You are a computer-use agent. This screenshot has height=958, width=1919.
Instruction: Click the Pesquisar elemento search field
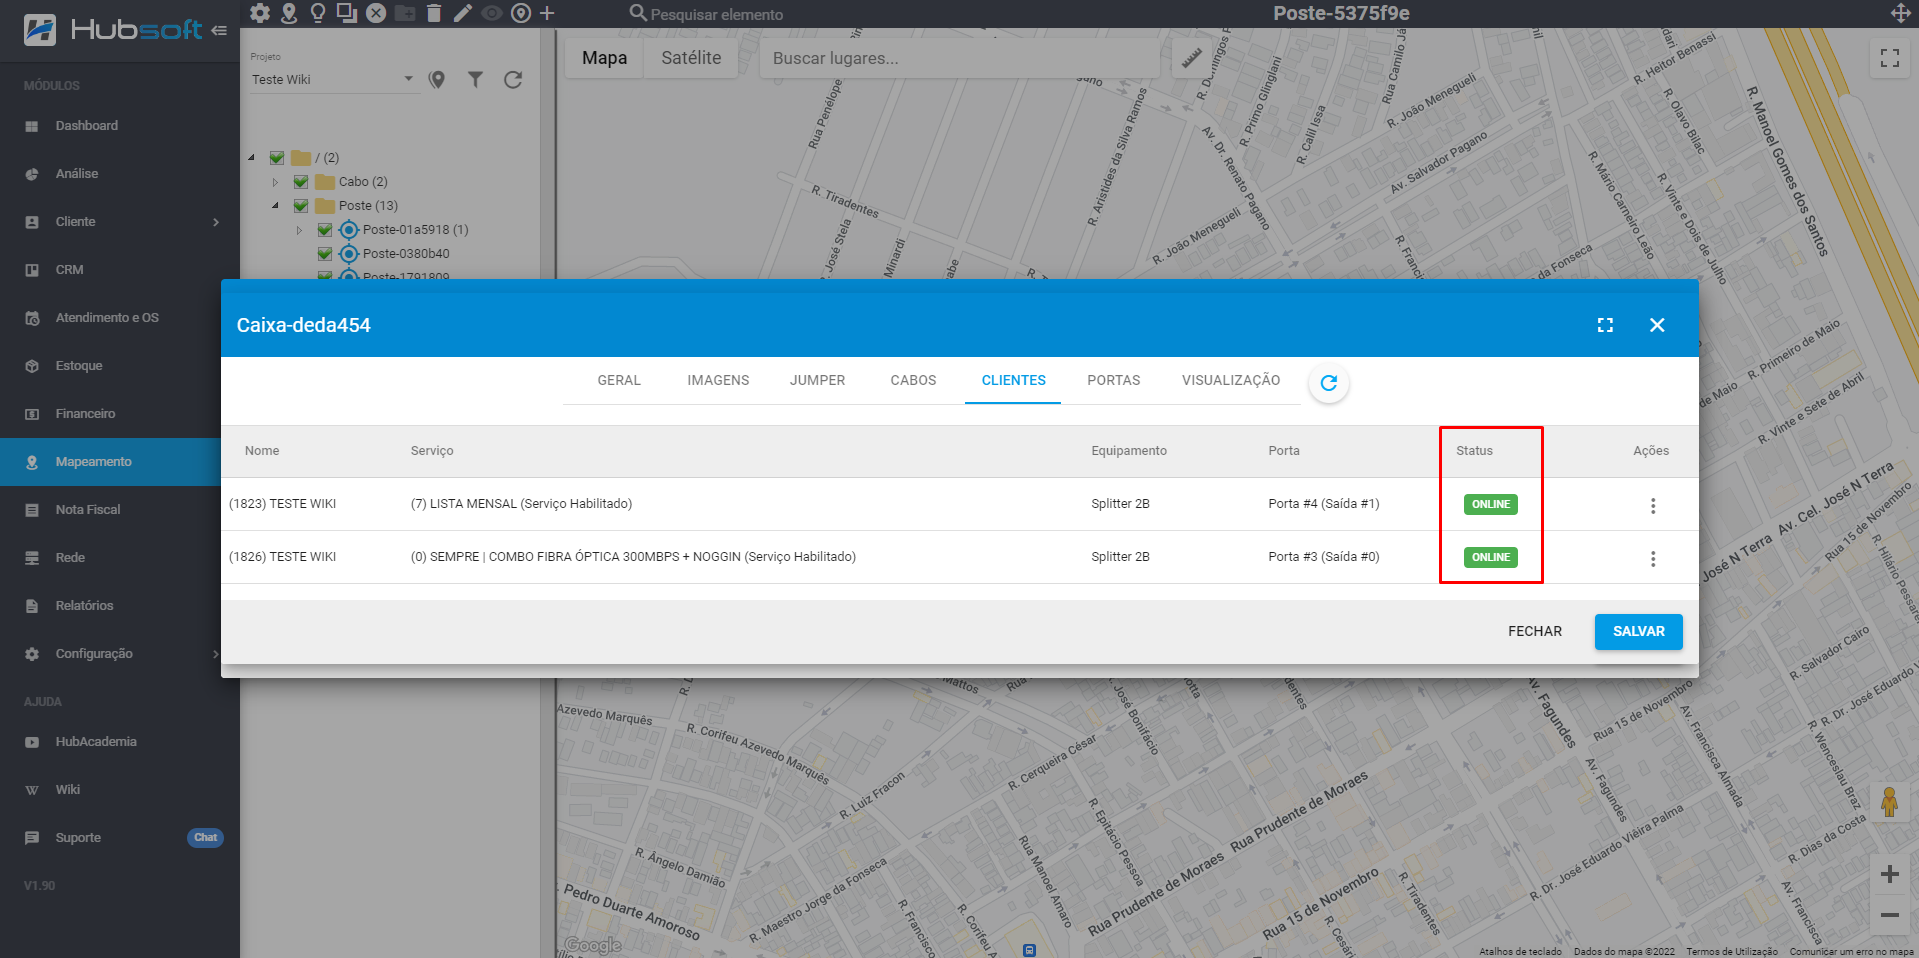[716, 14]
